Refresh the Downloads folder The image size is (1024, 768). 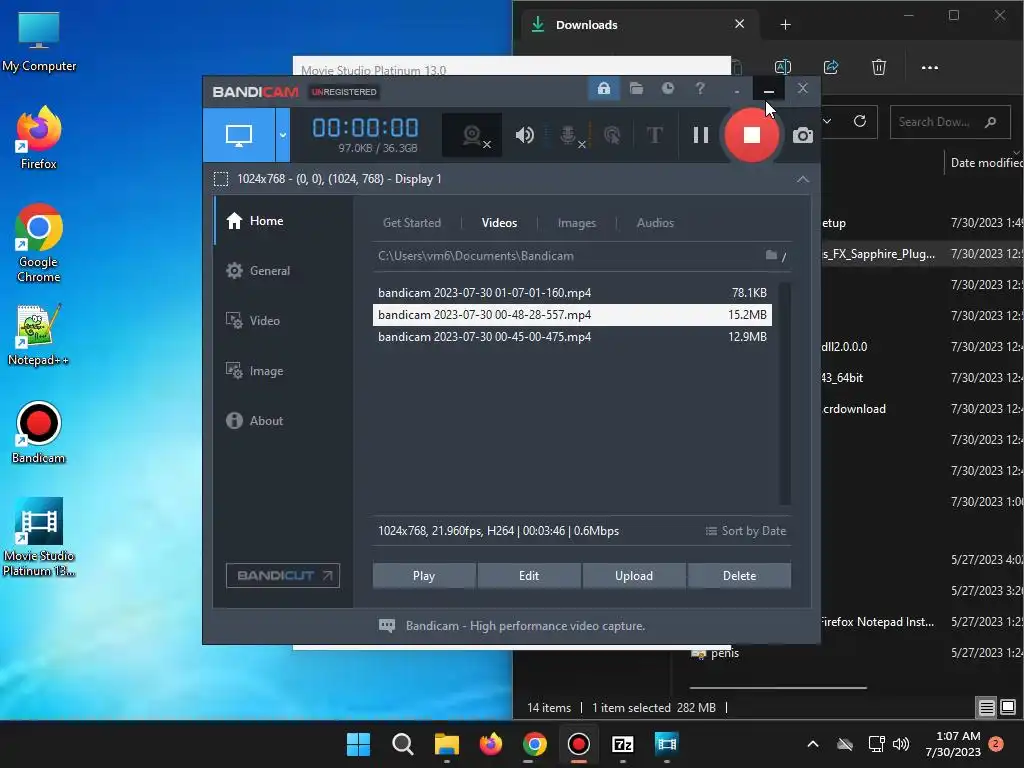tap(860, 121)
